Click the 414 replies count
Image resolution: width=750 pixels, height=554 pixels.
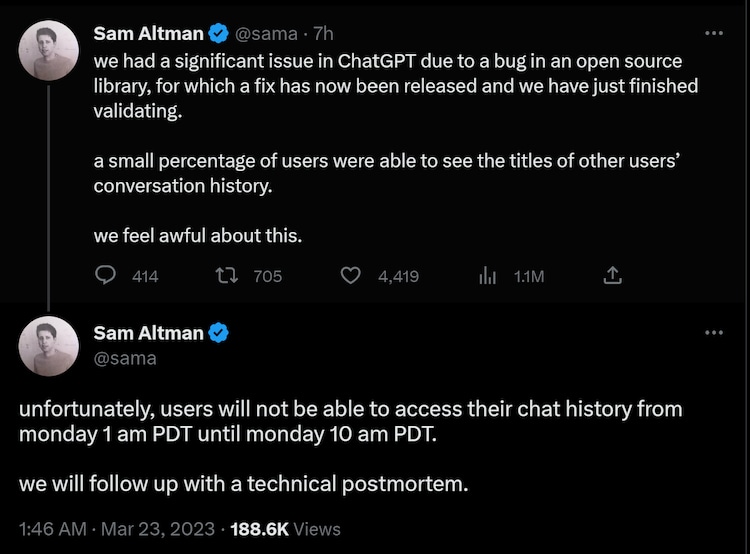145,276
